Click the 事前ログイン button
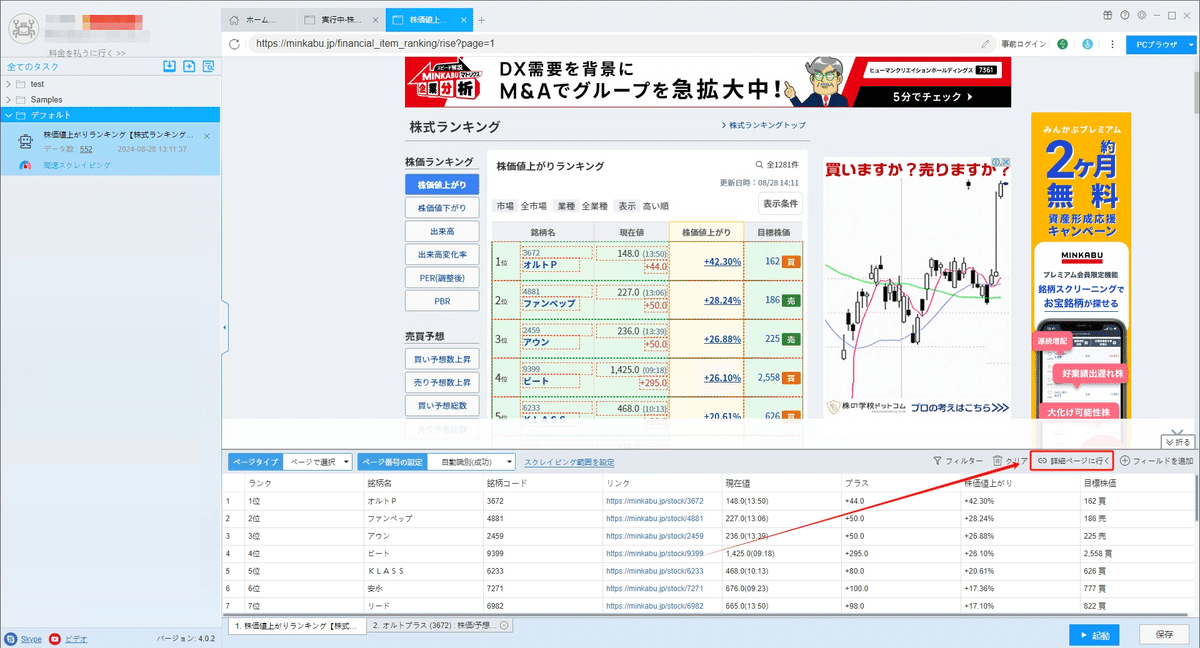The width and height of the screenshot is (1200, 648). [1024, 44]
